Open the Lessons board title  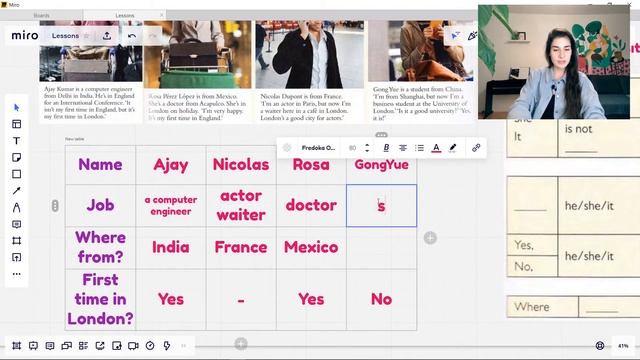pyautogui.click(x=65, y=36)
